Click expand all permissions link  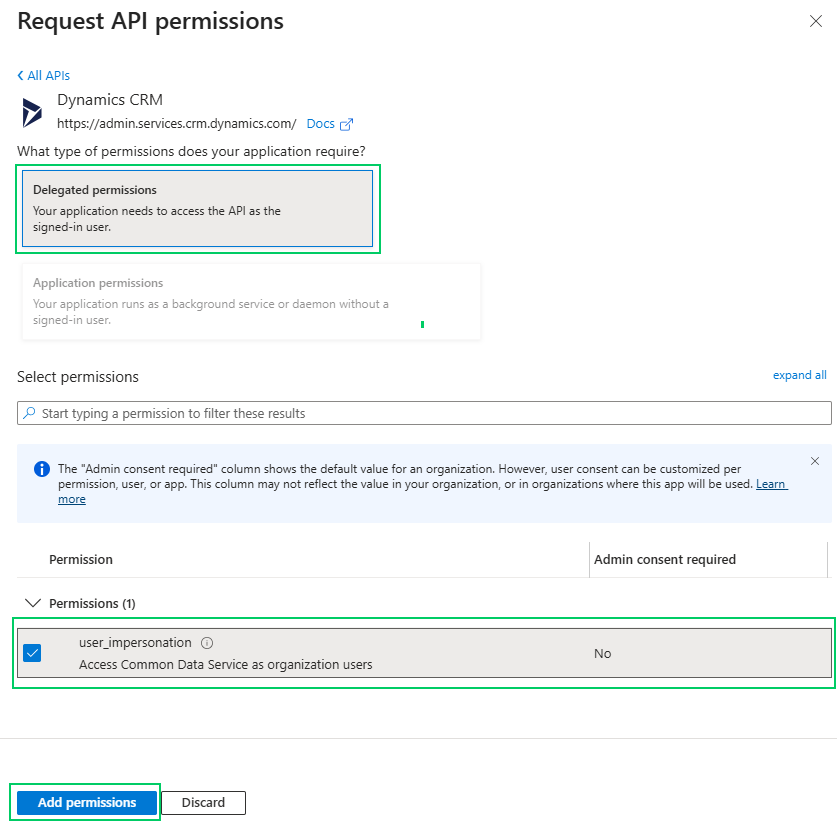coord(799,375)
